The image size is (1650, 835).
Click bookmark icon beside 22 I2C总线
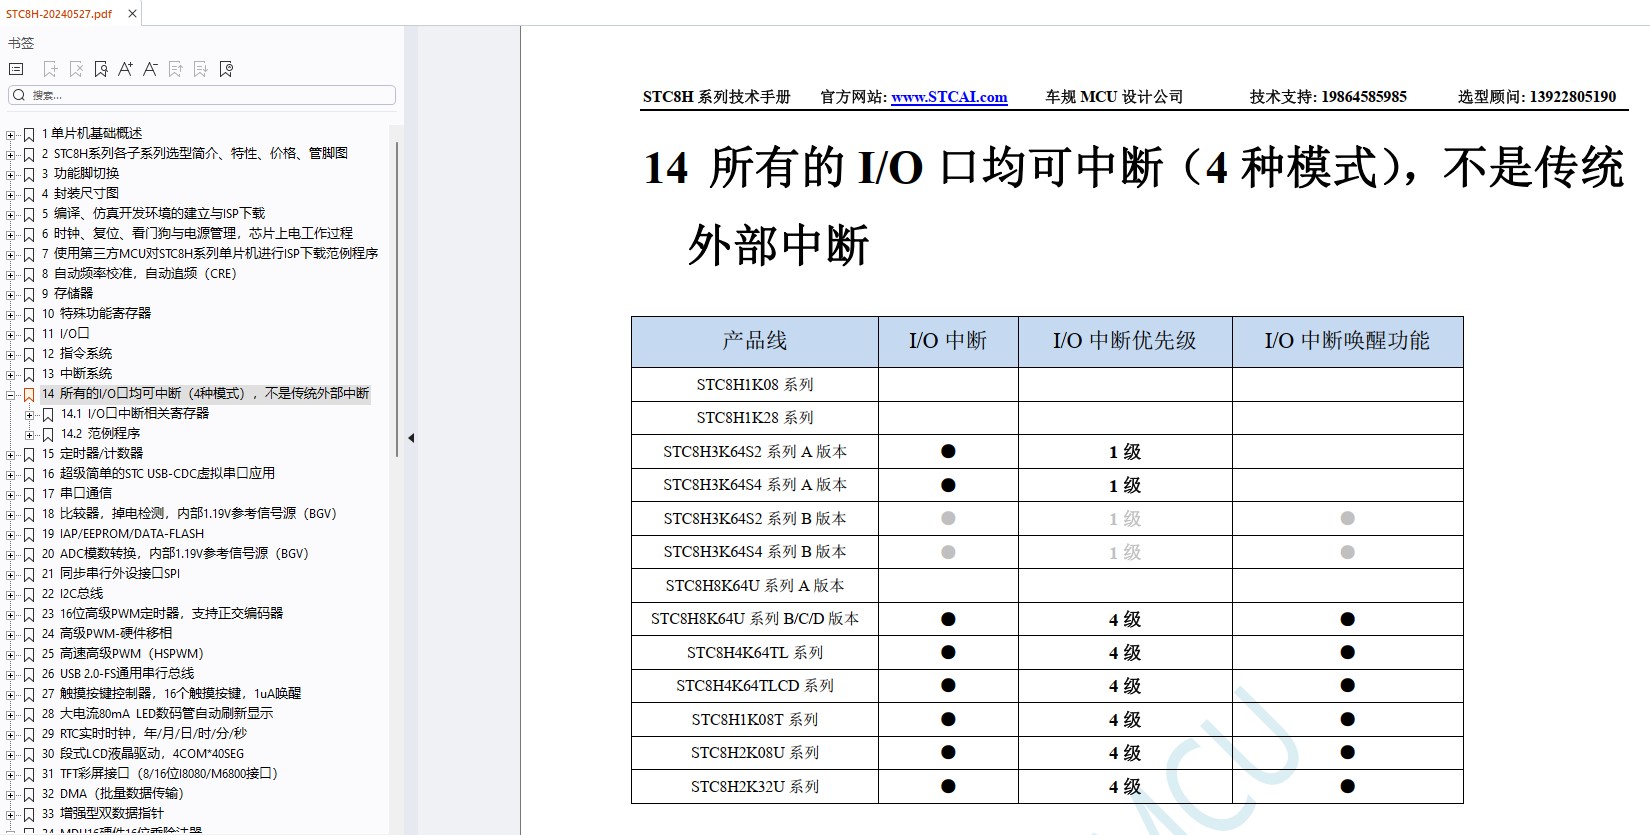29,594
